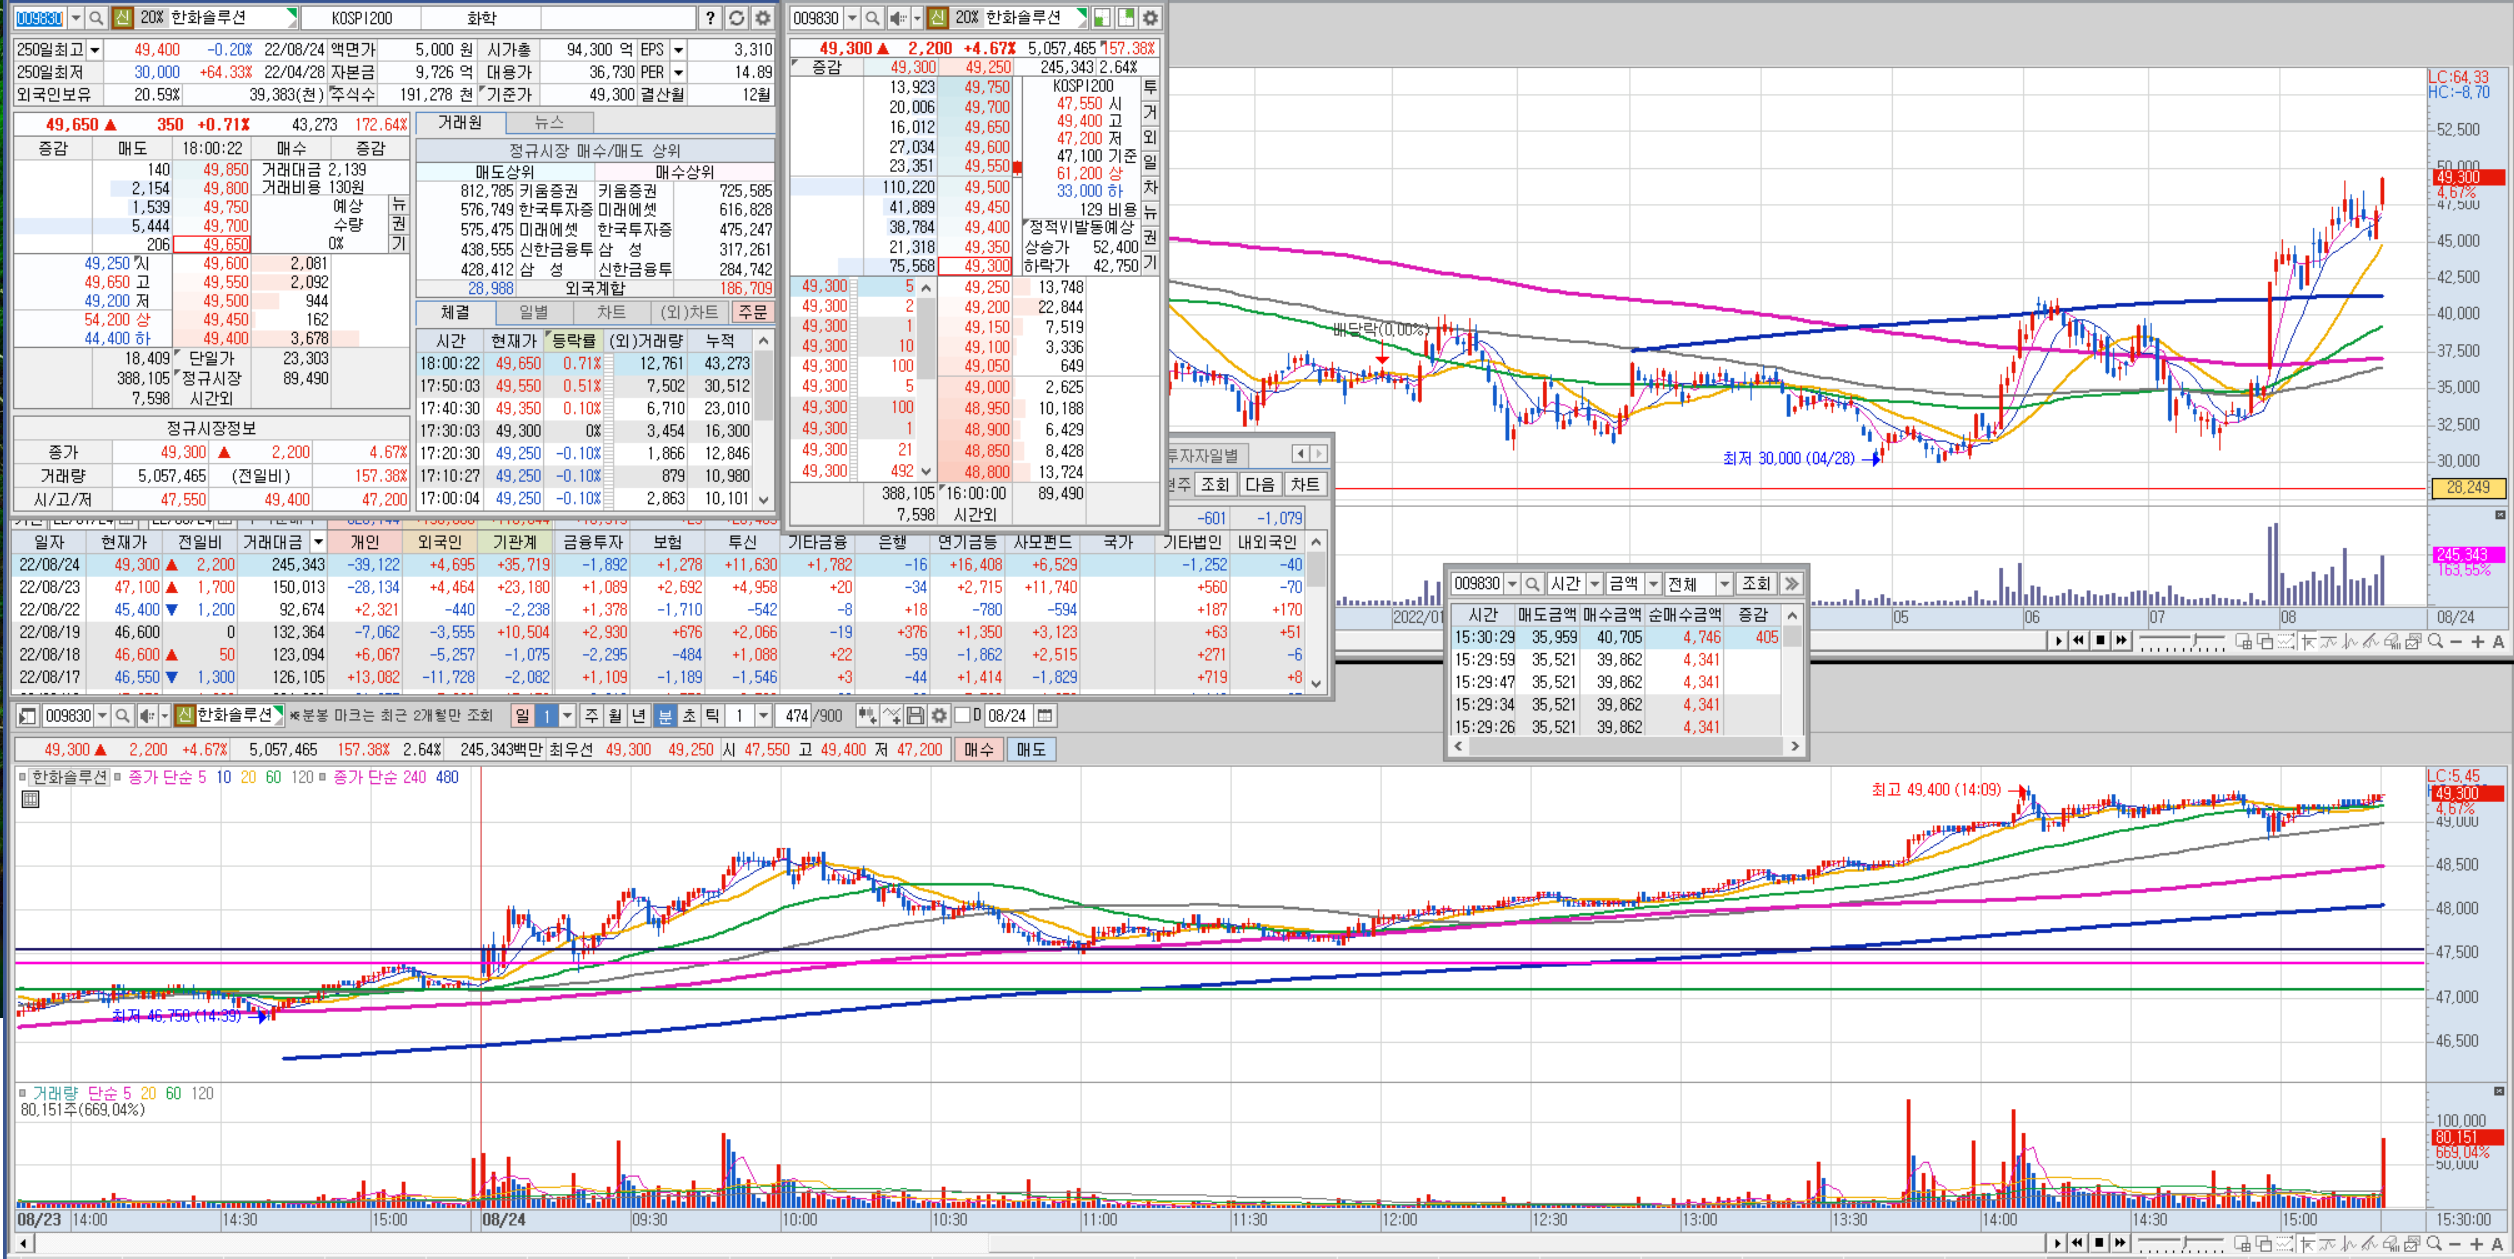Viewport: 2514px width, 1259px height.
Task: Click the search magnifier beside the top-left stock code field
Action: 96,18
